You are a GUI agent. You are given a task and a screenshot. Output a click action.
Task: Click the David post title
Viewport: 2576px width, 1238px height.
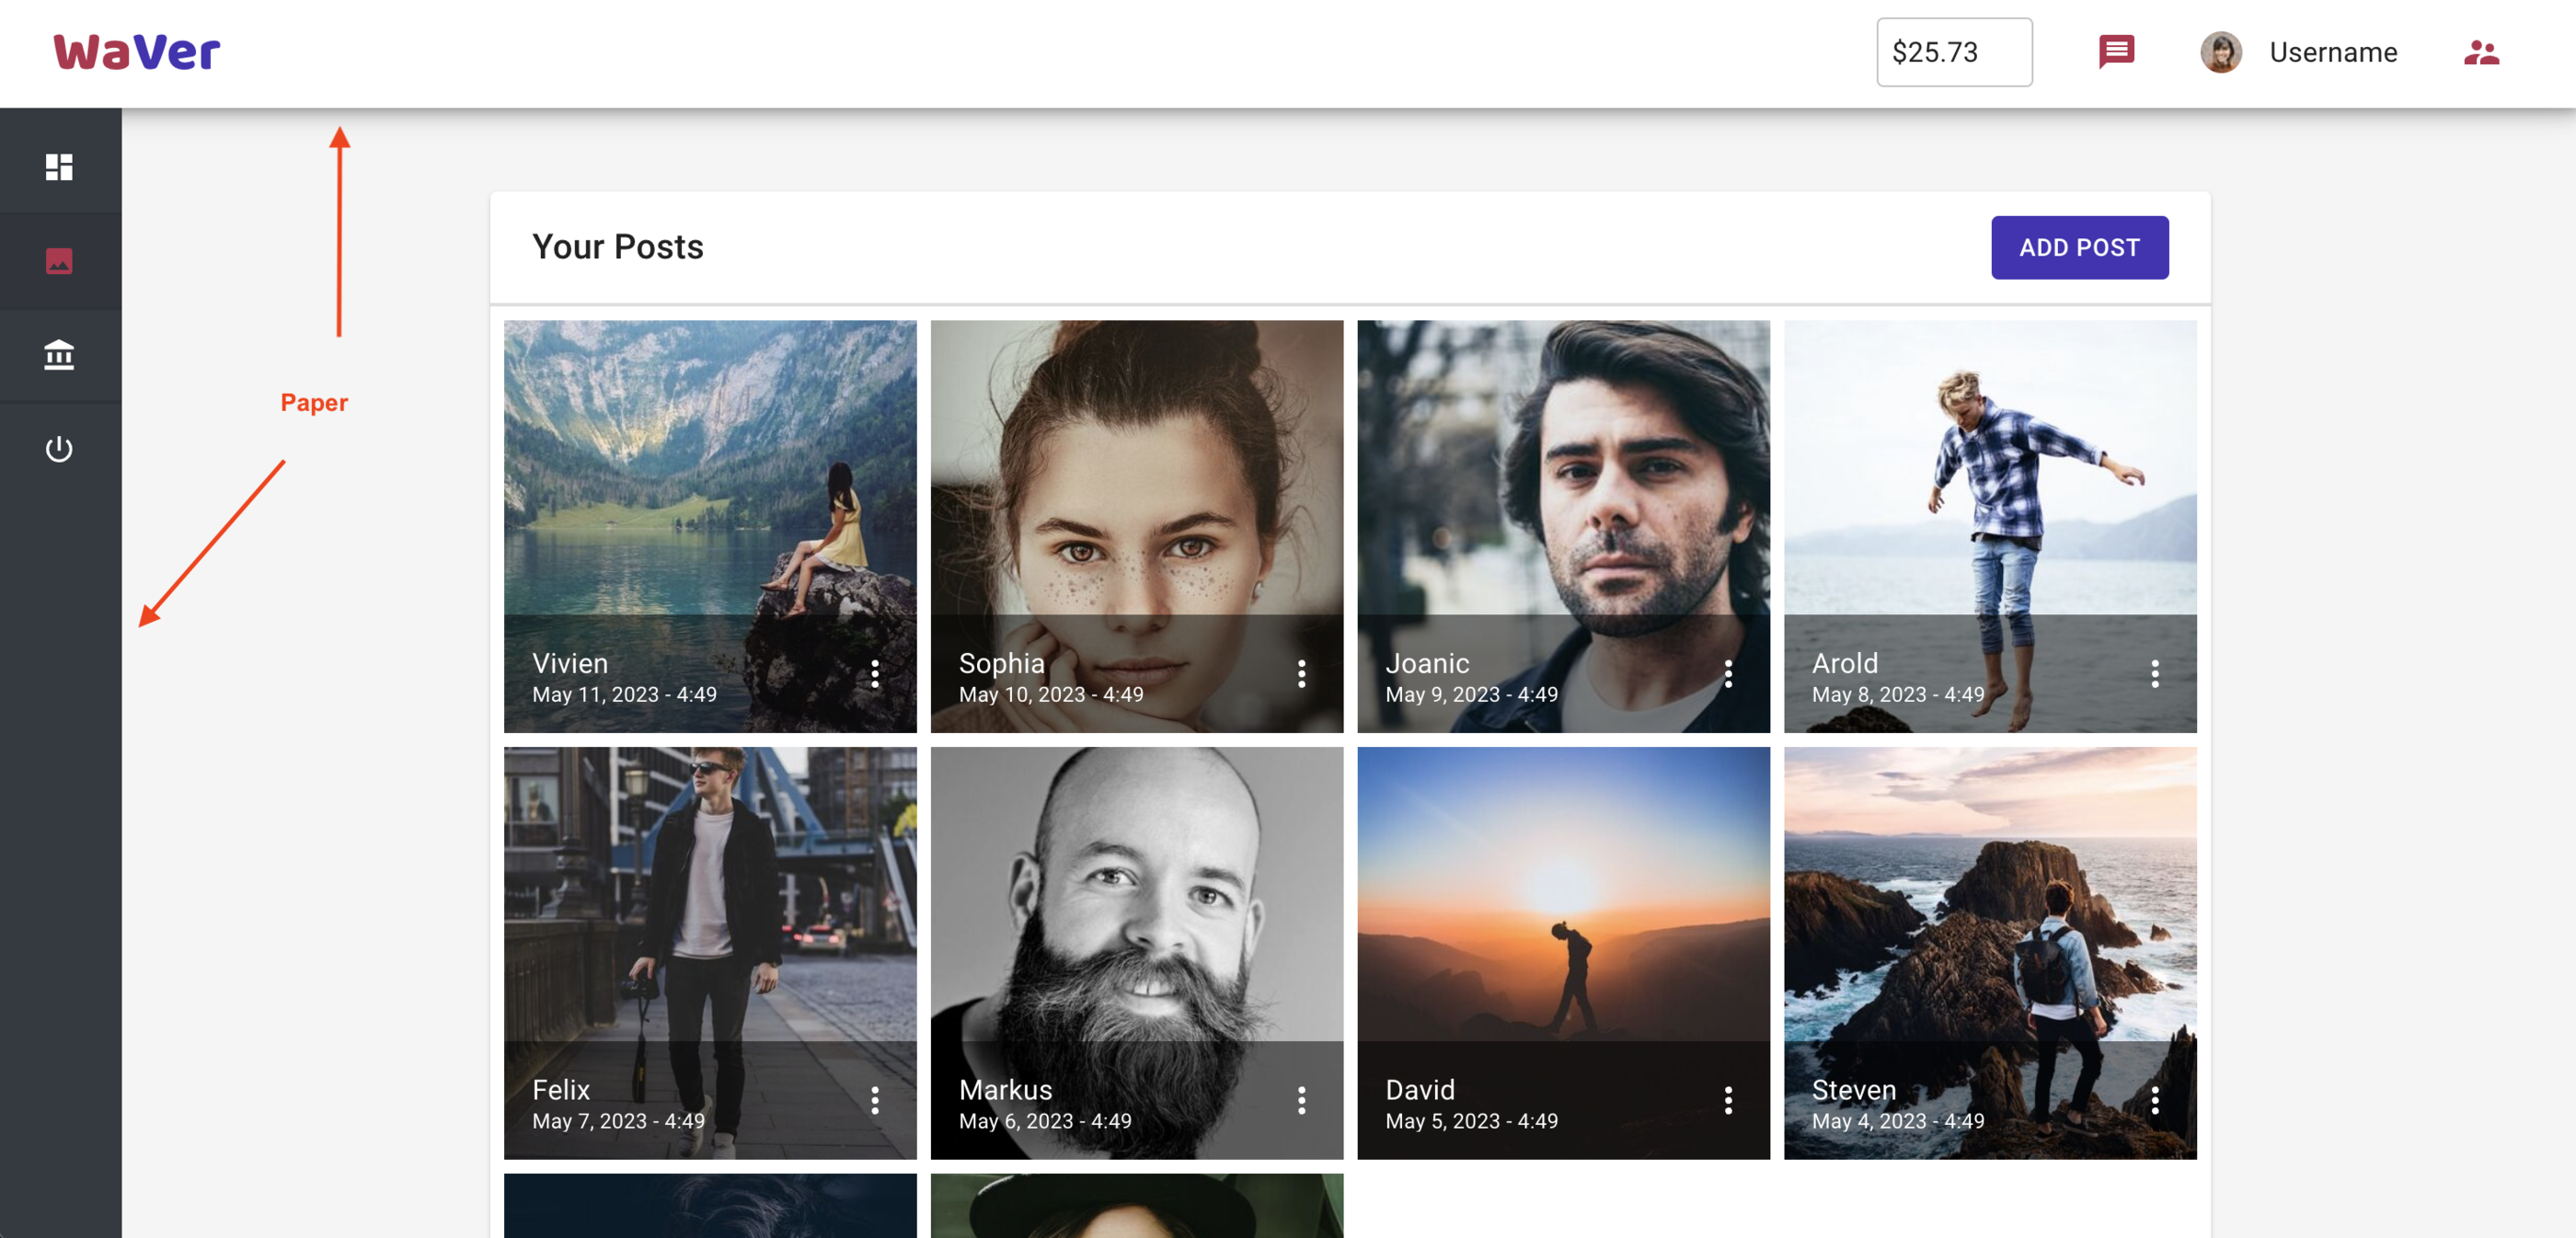pyautogui.click(x=1420, y=1090)
